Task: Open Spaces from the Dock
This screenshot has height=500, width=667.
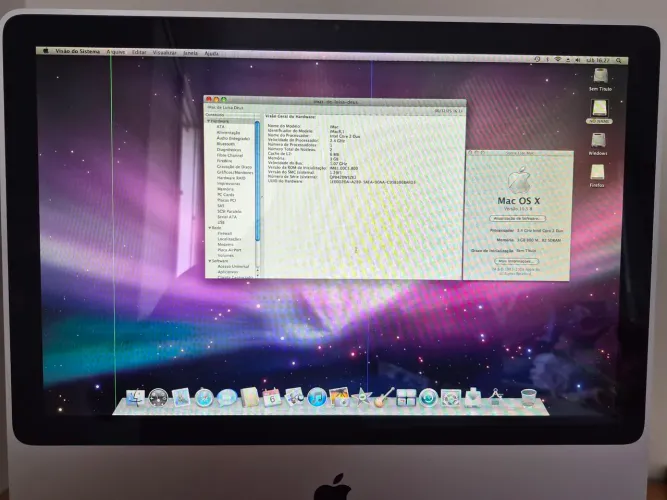Action: point(406,398)
